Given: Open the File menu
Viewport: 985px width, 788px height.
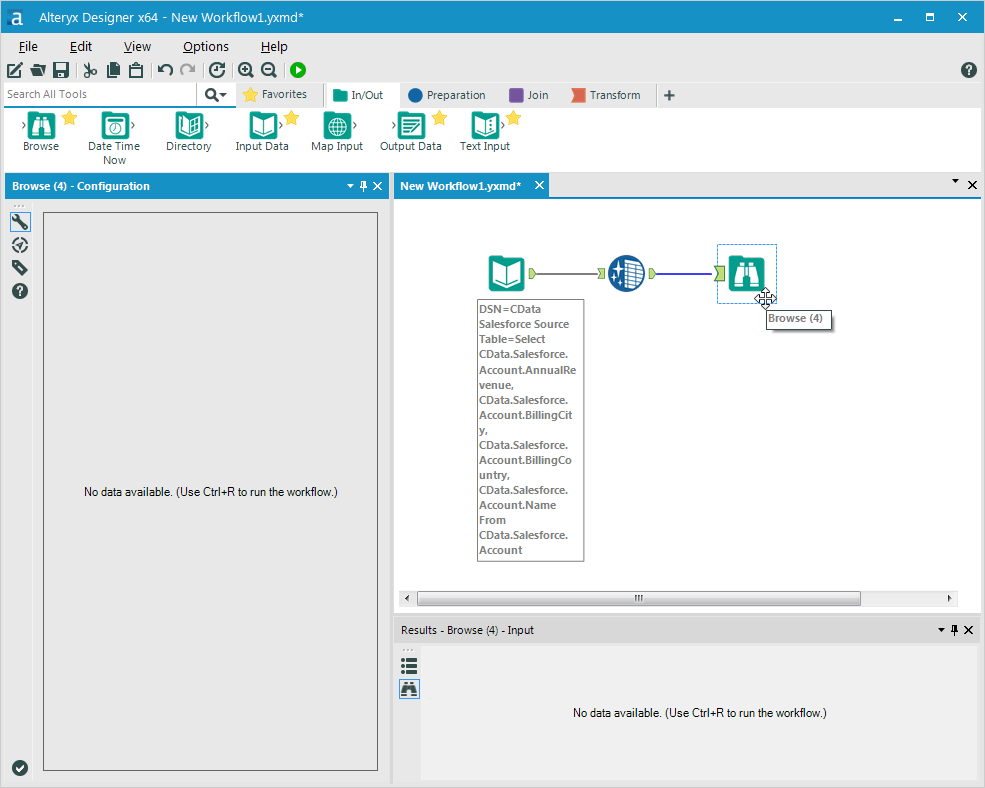Looking at the screenshot, I should (28, 47).
